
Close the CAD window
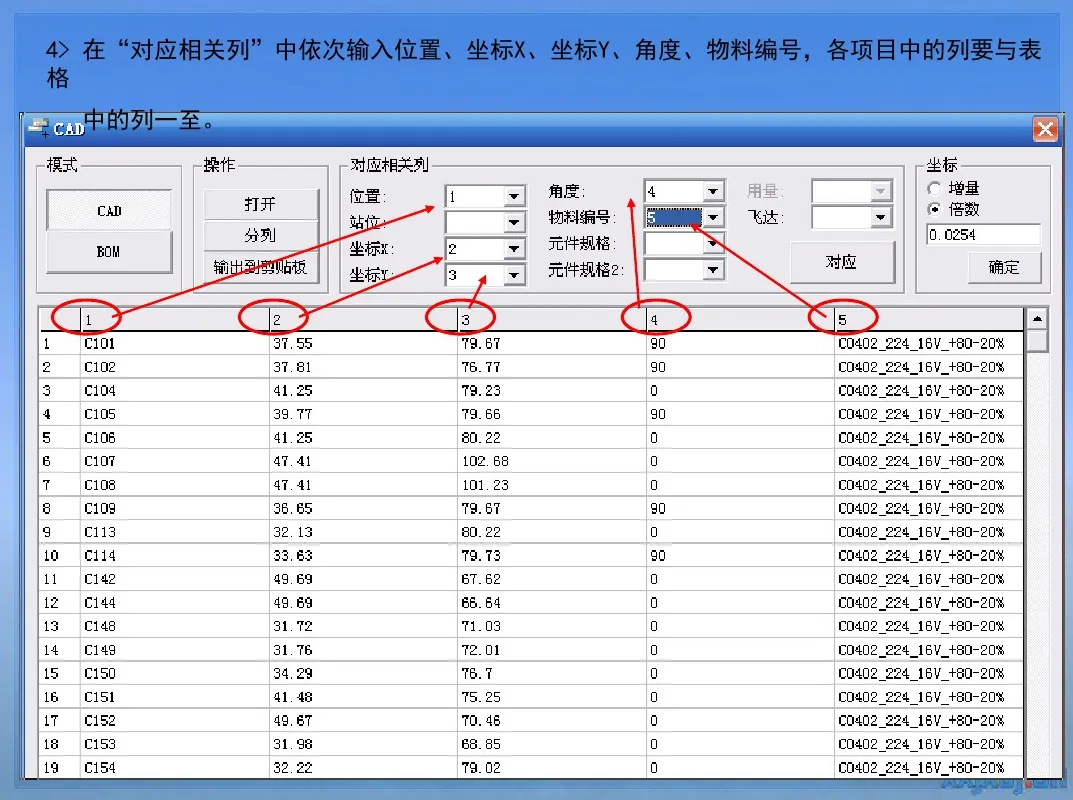click(1045, 129)
